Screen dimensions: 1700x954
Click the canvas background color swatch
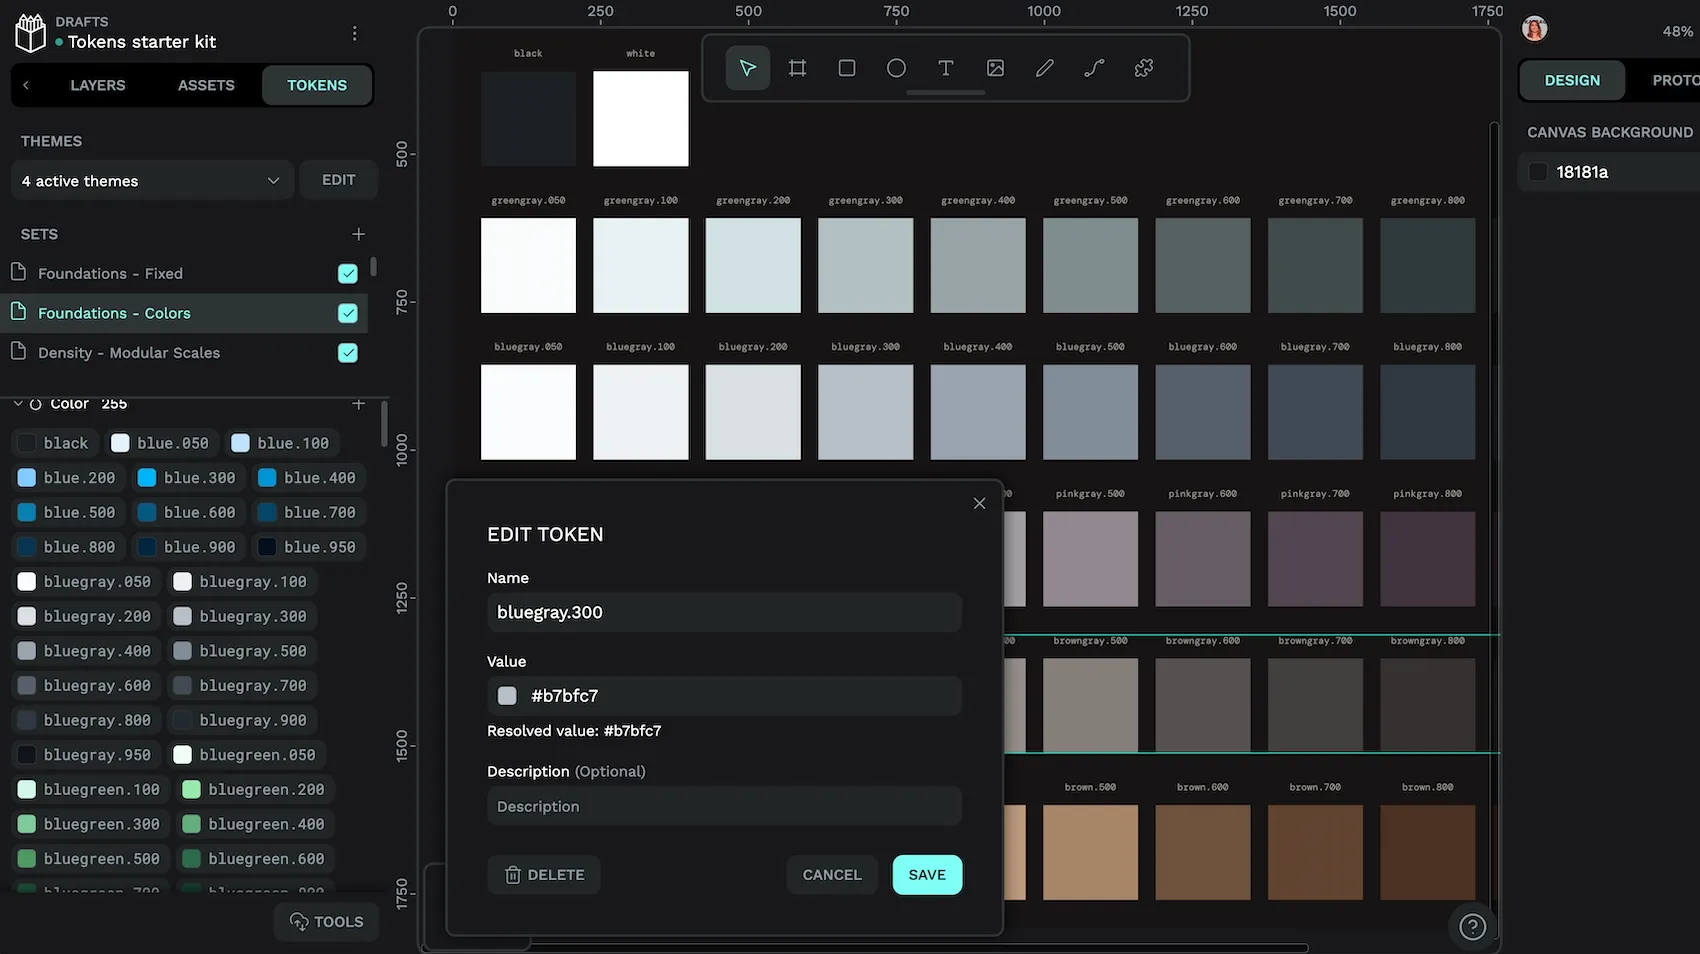click(x=1538, y=172)
